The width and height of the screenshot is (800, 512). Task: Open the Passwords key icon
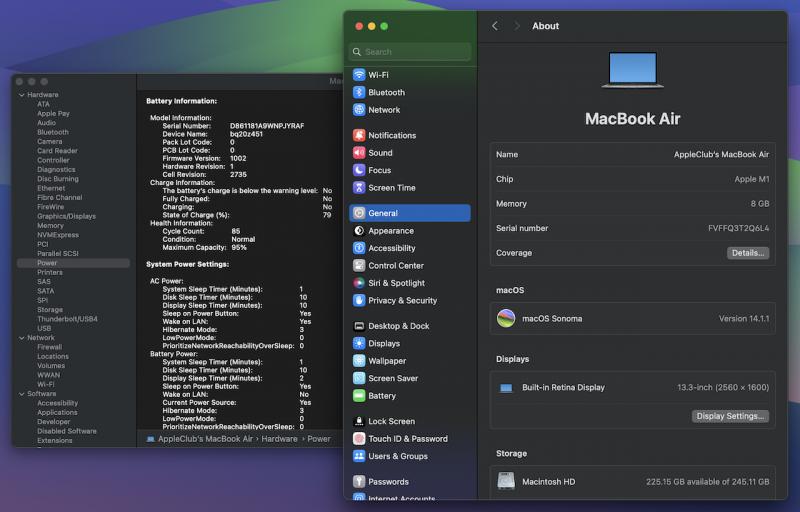pyautogui.click(x=359, y=481)
